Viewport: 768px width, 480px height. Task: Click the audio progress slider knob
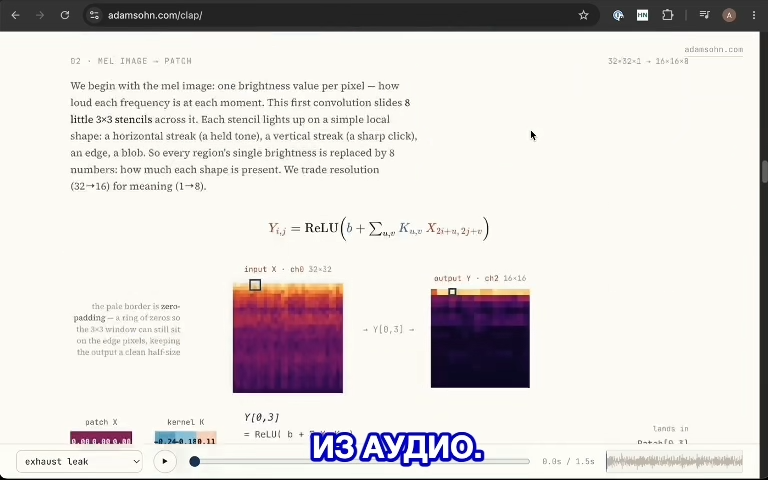[194, 461]
